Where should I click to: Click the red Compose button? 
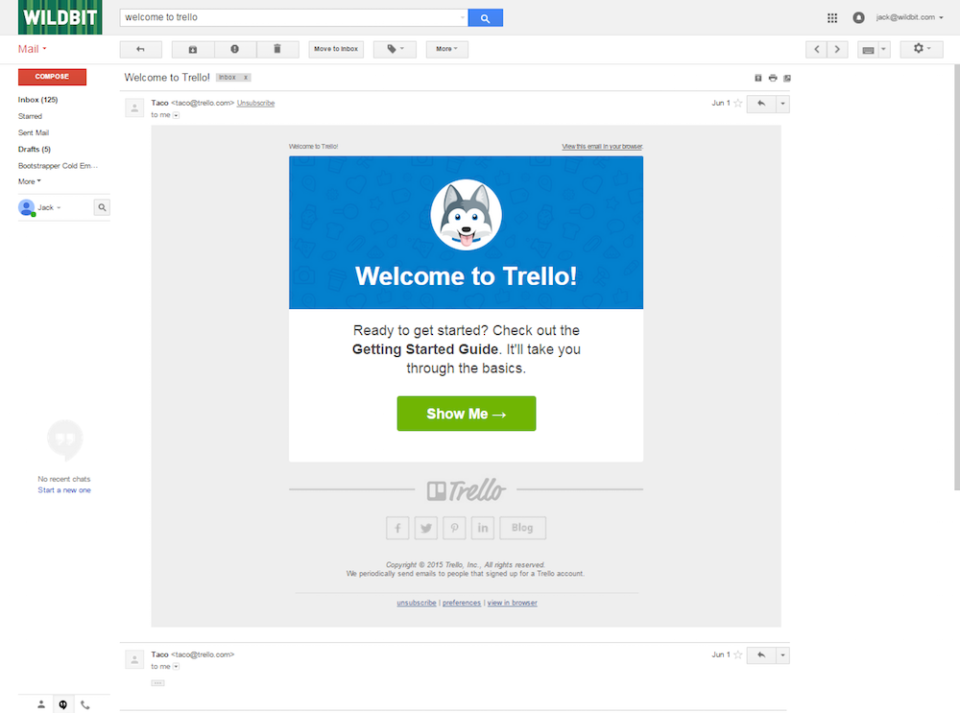[52, 77]
